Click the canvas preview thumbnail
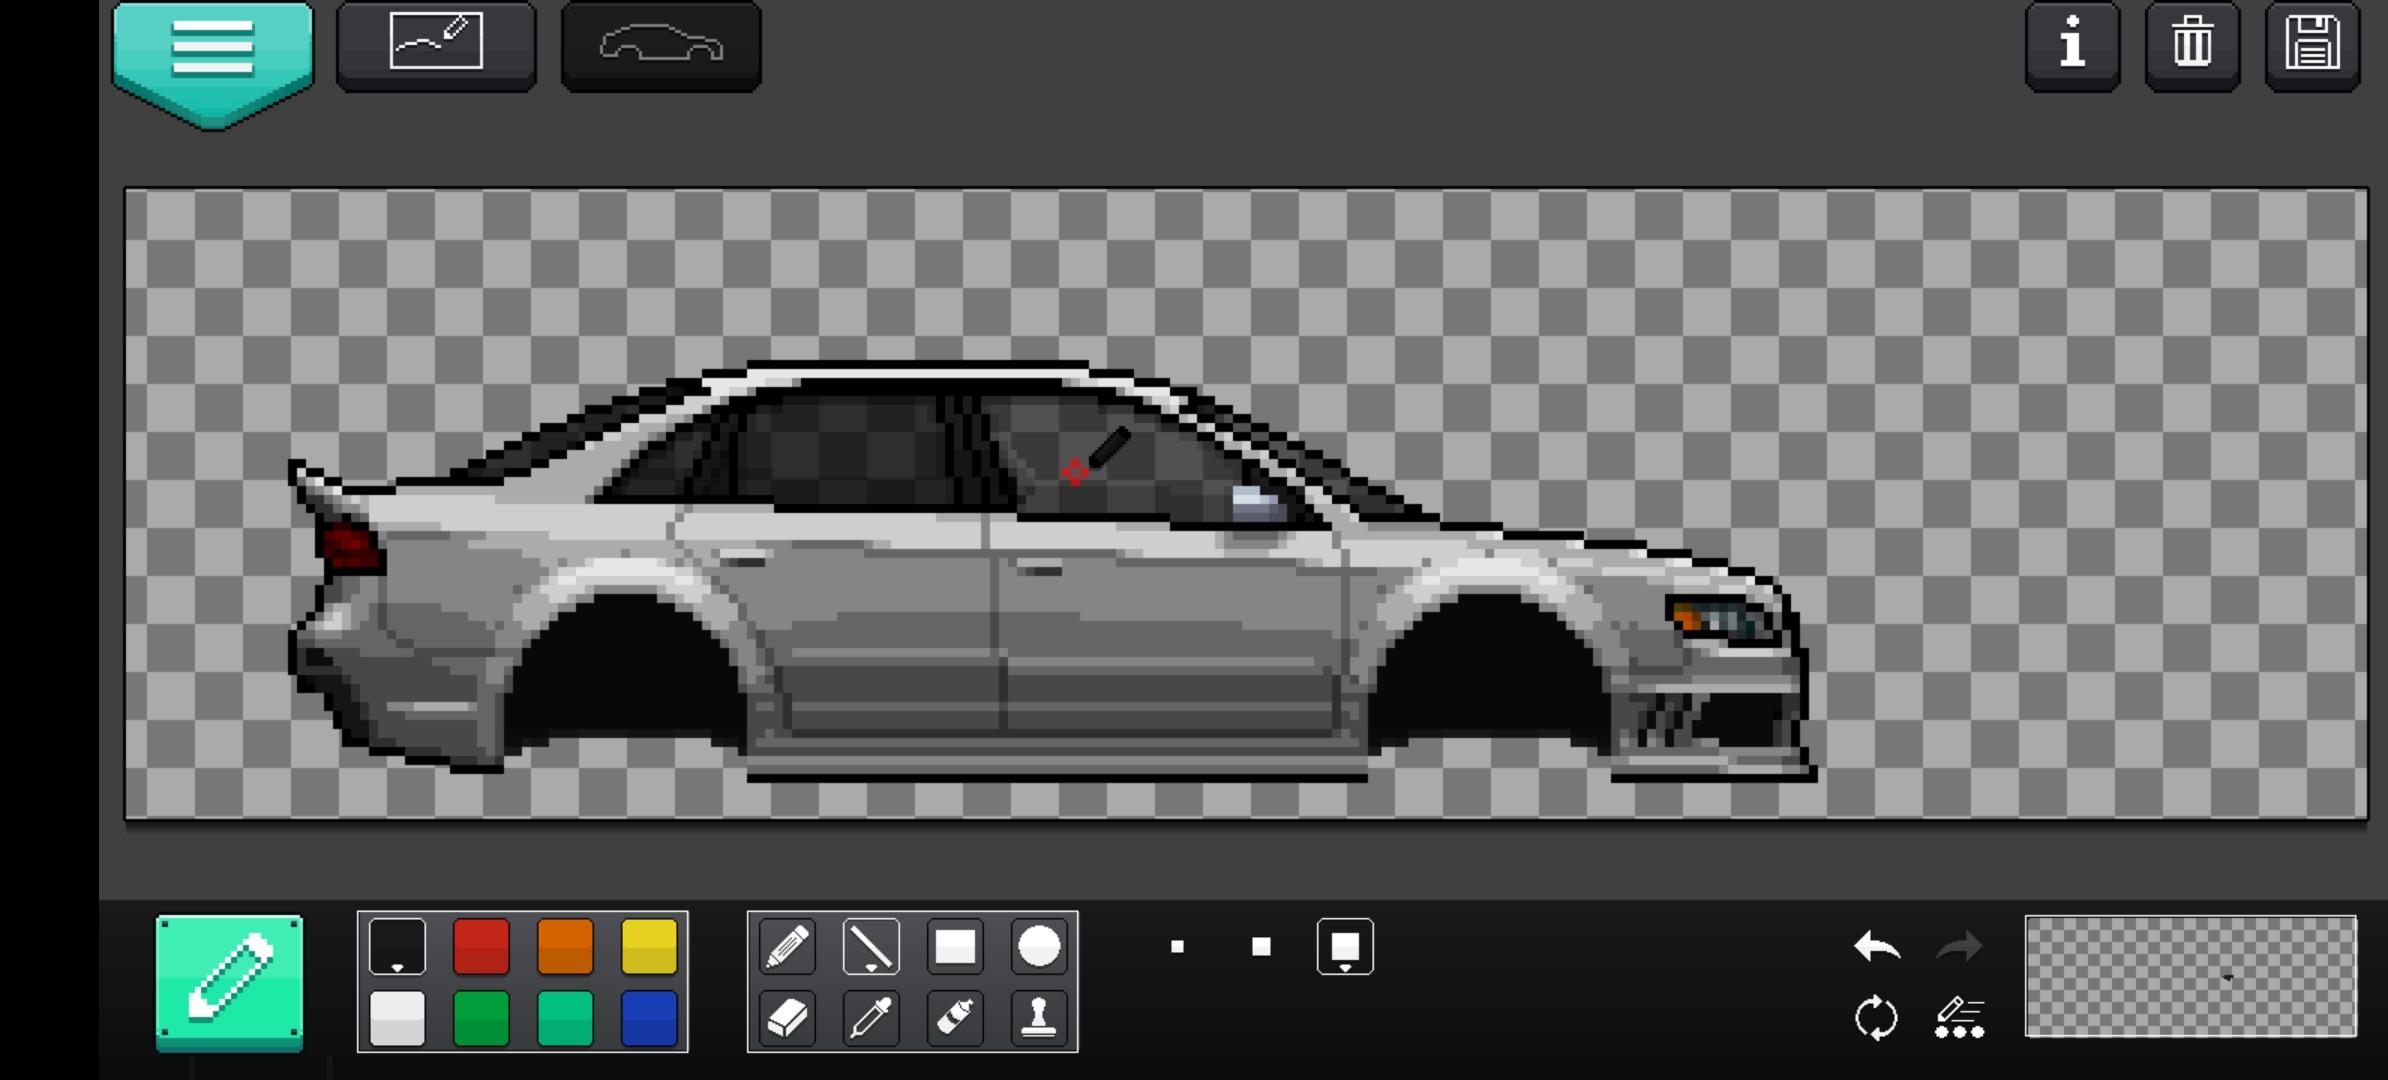This screenshot has height=1080, width=2388. pos(2191,977)
